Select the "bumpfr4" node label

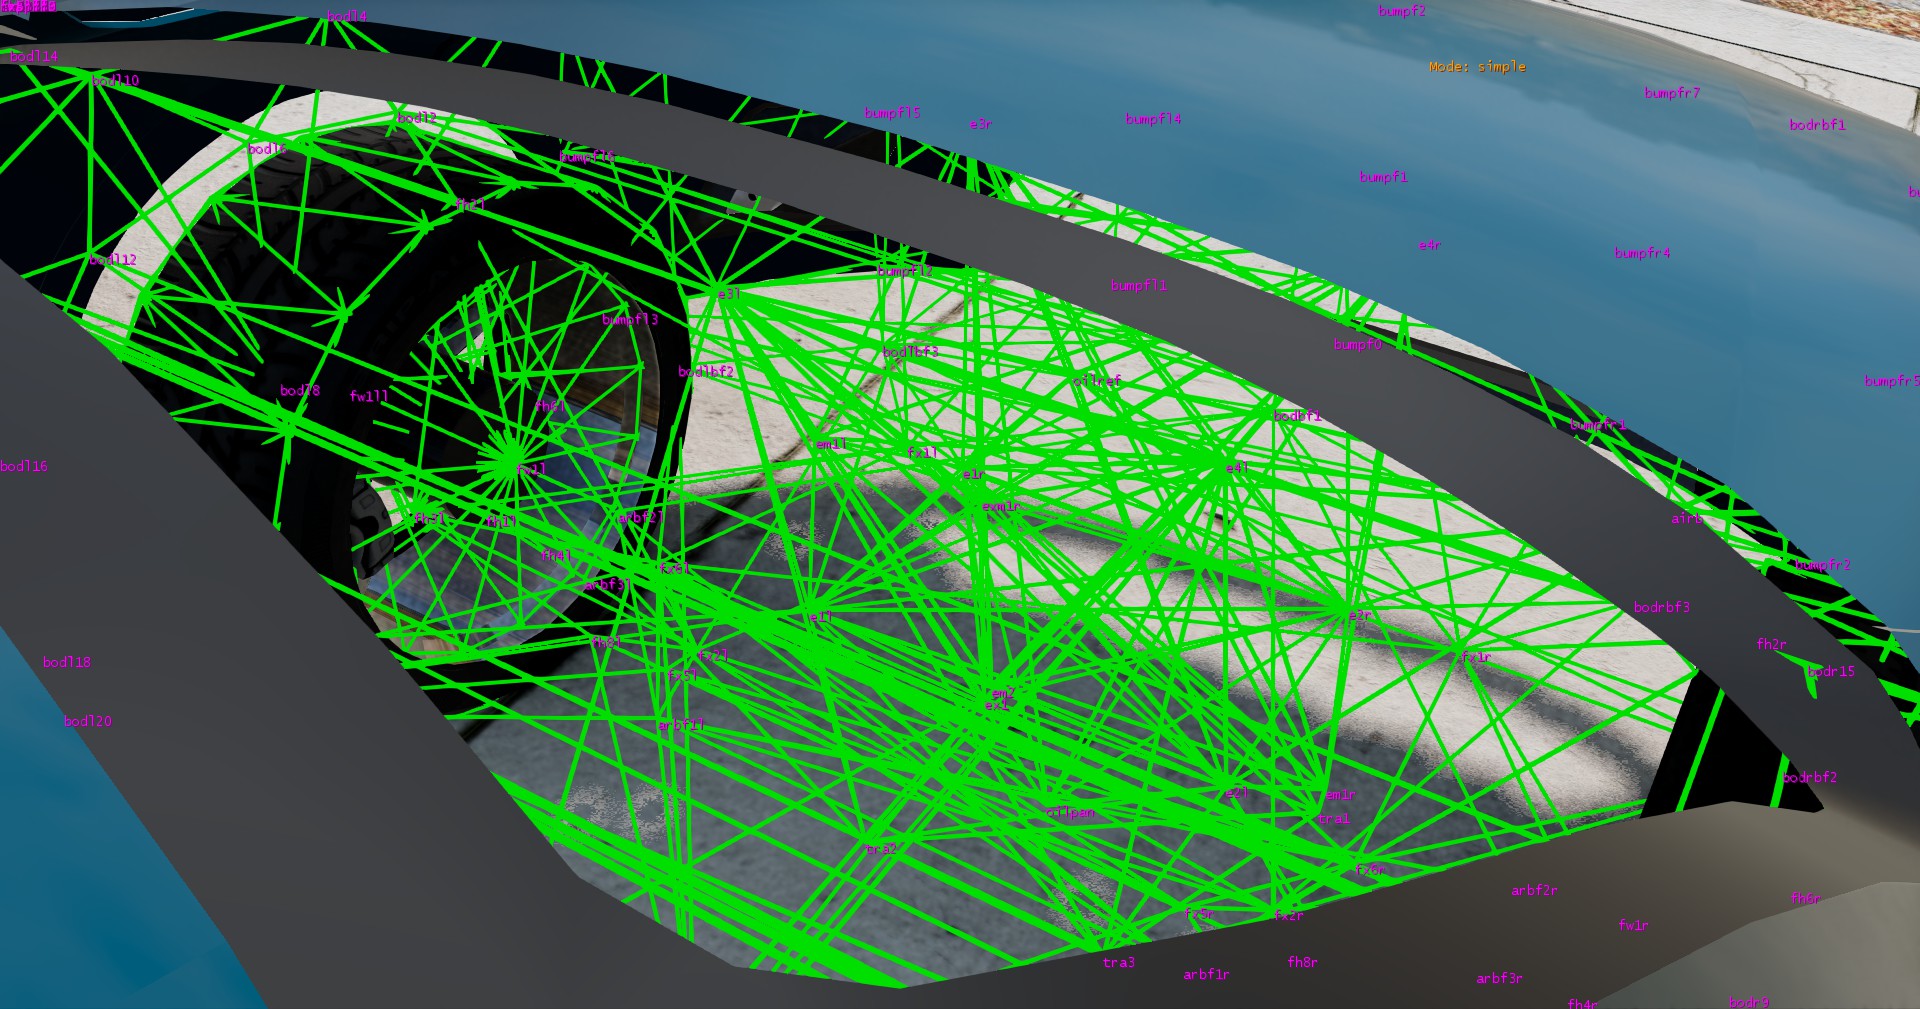click(x=1642, y=253)
